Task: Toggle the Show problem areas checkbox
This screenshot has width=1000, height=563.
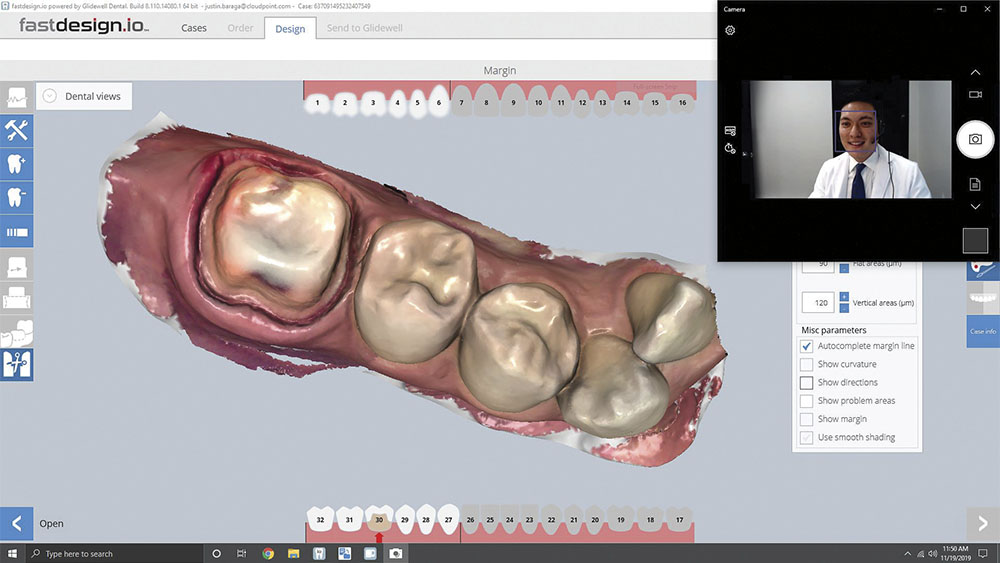Action: tap(806, 401)
